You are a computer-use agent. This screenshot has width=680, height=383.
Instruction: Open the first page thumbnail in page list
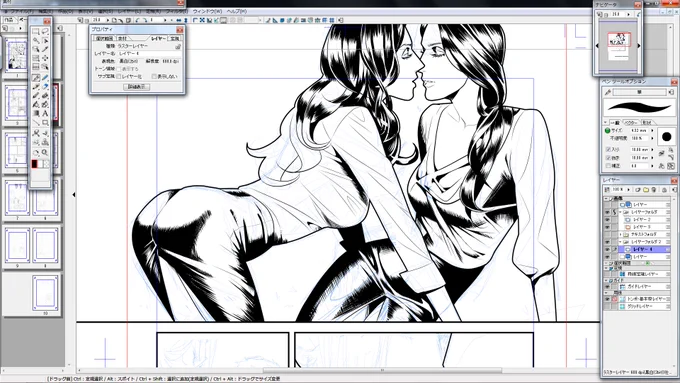(17, 56)
